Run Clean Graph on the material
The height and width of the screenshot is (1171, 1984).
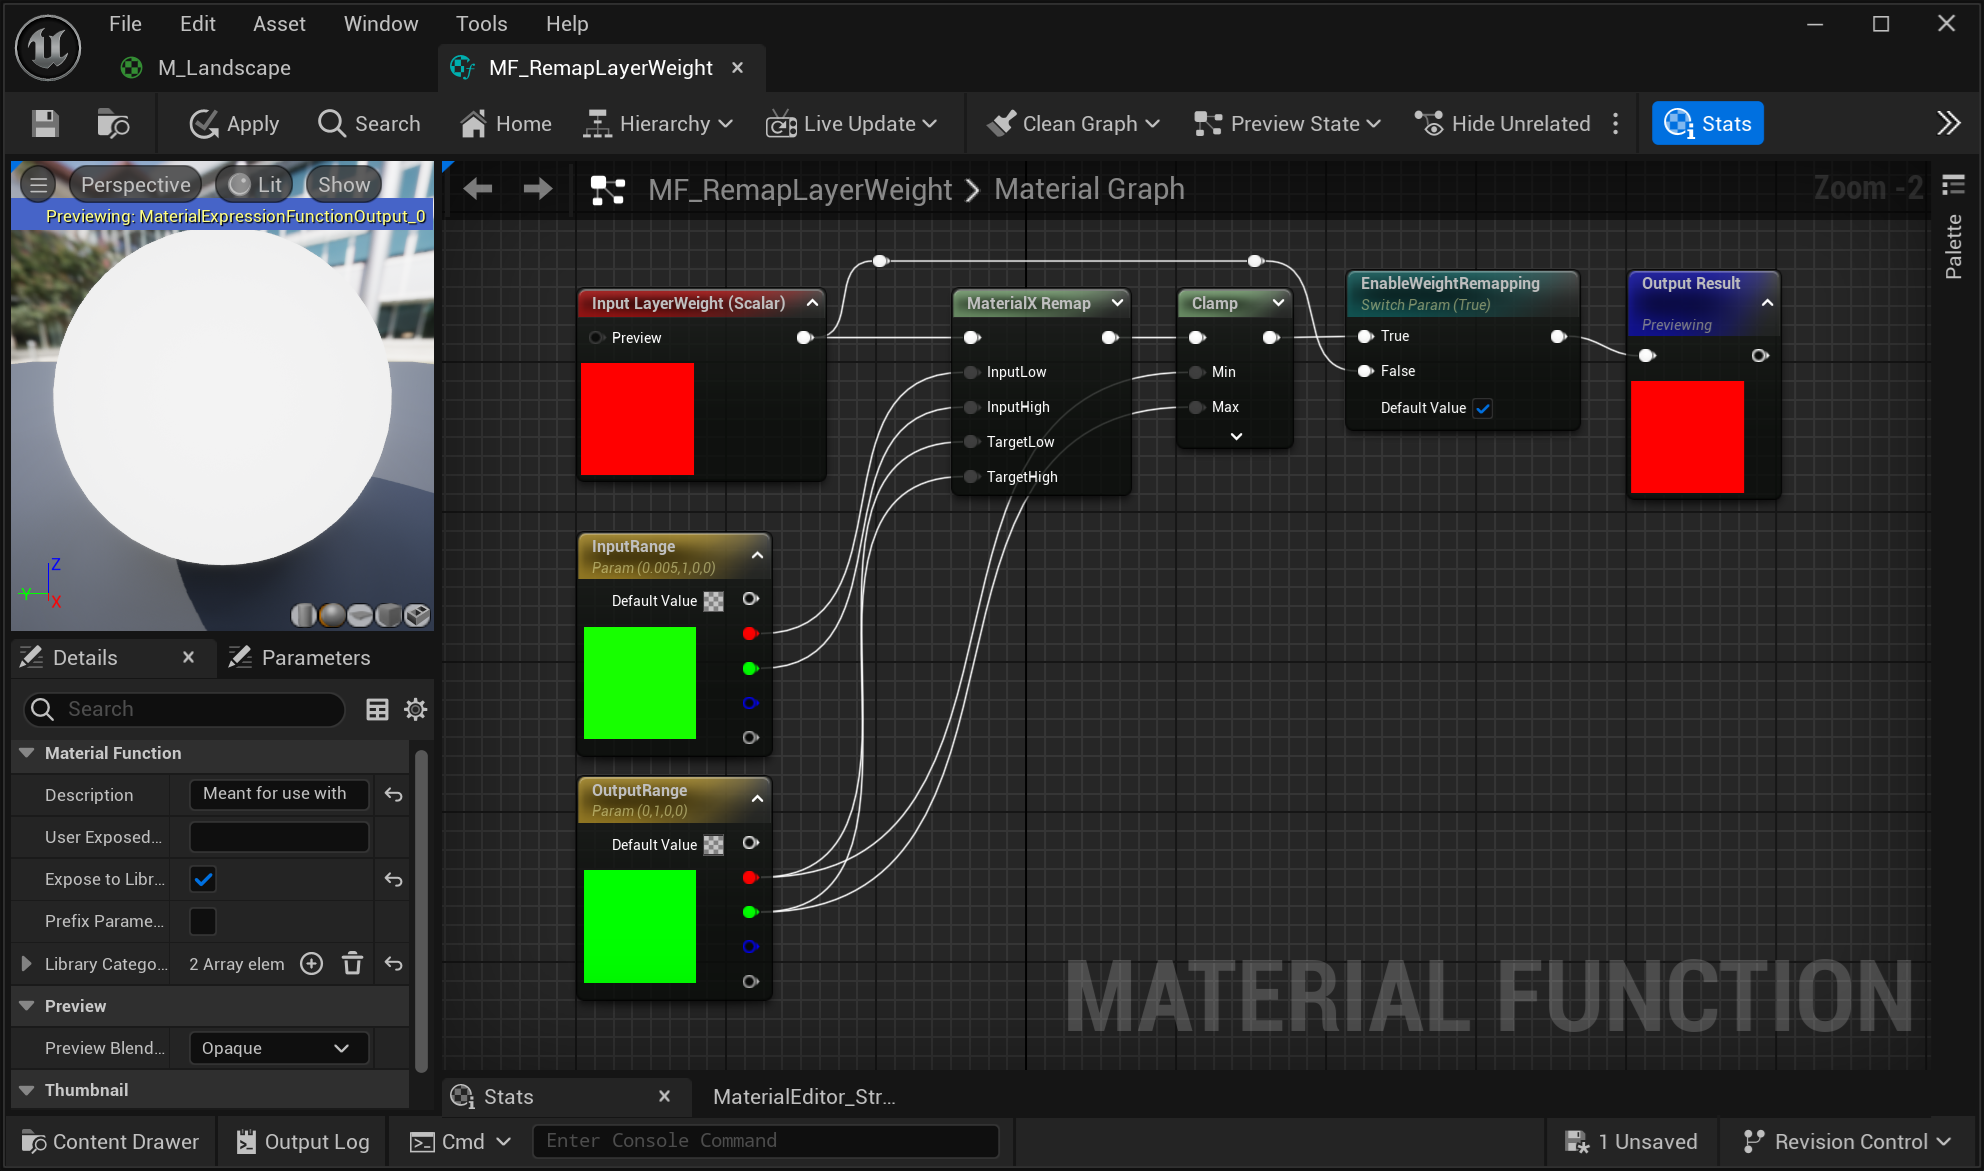1070,123
